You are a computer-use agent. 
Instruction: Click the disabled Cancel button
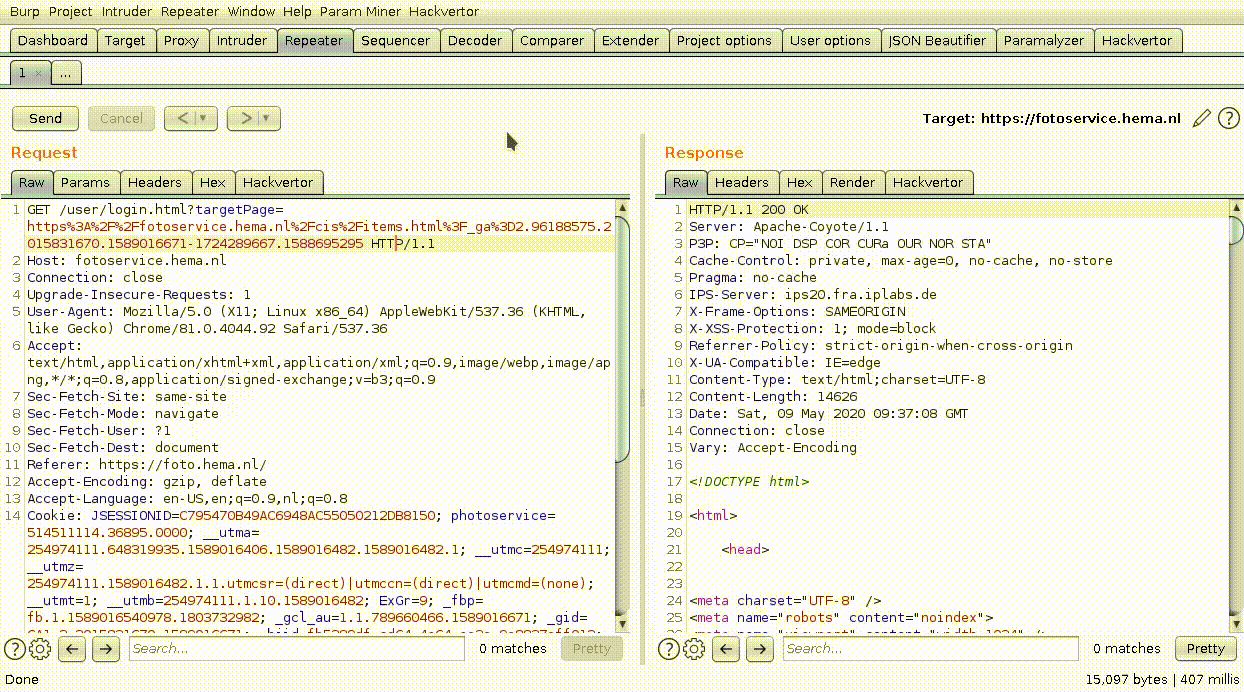pos(121,118)
